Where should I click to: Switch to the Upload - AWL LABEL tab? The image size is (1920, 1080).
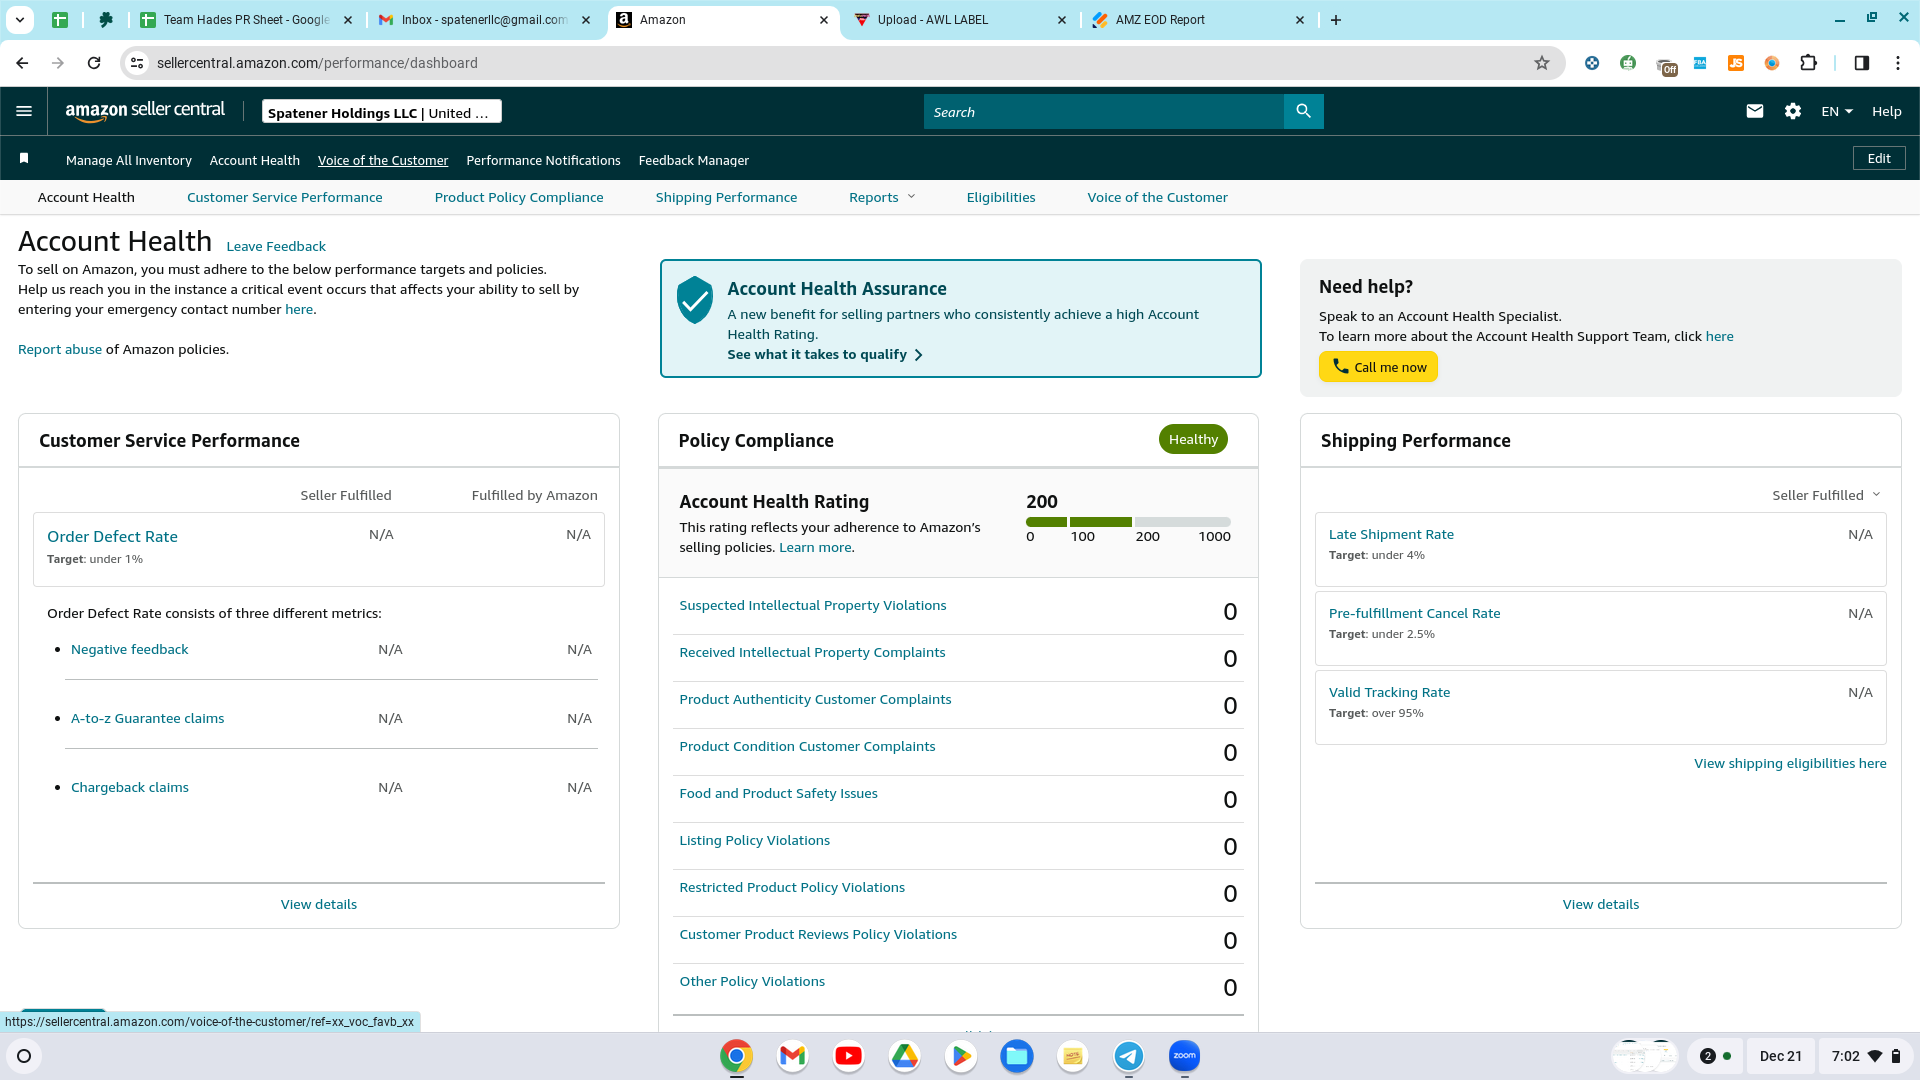tap(960, 20)
